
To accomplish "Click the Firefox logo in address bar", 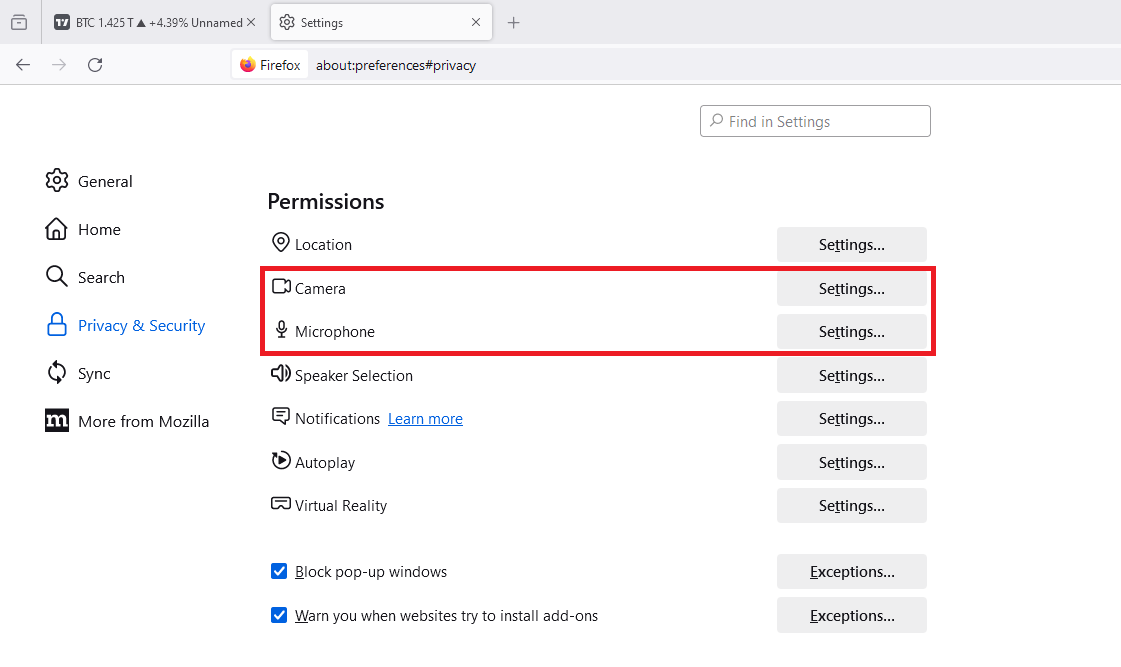I will pos(248,65).
